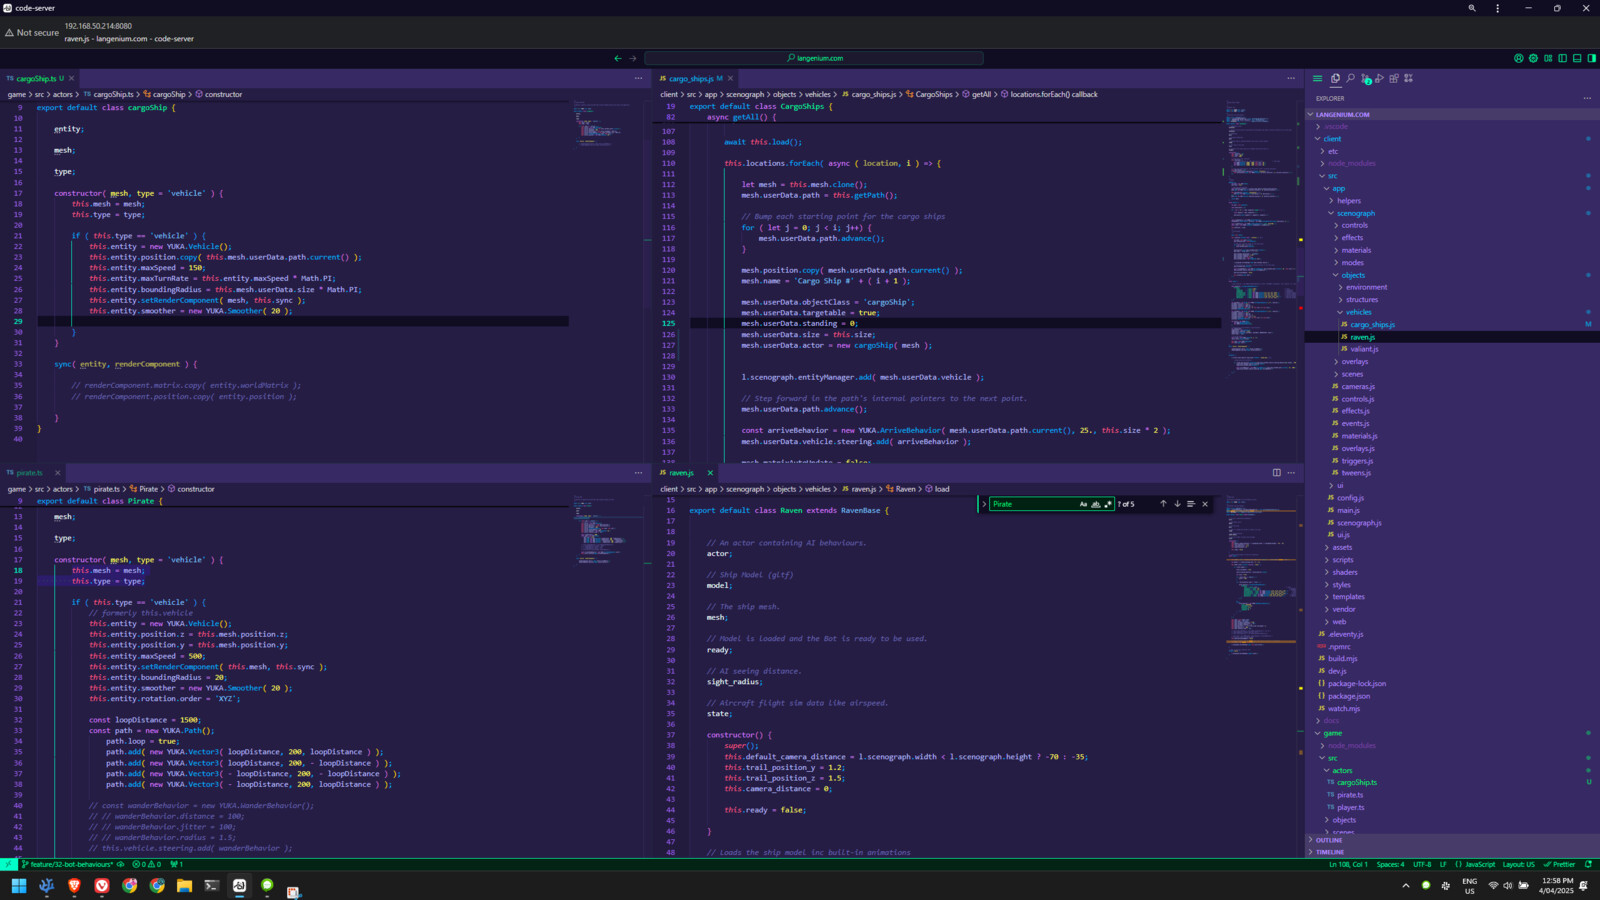
Task: Toggle Match Whole Word in find widget
Action: pyautogui.click(x=1096, y=504)
